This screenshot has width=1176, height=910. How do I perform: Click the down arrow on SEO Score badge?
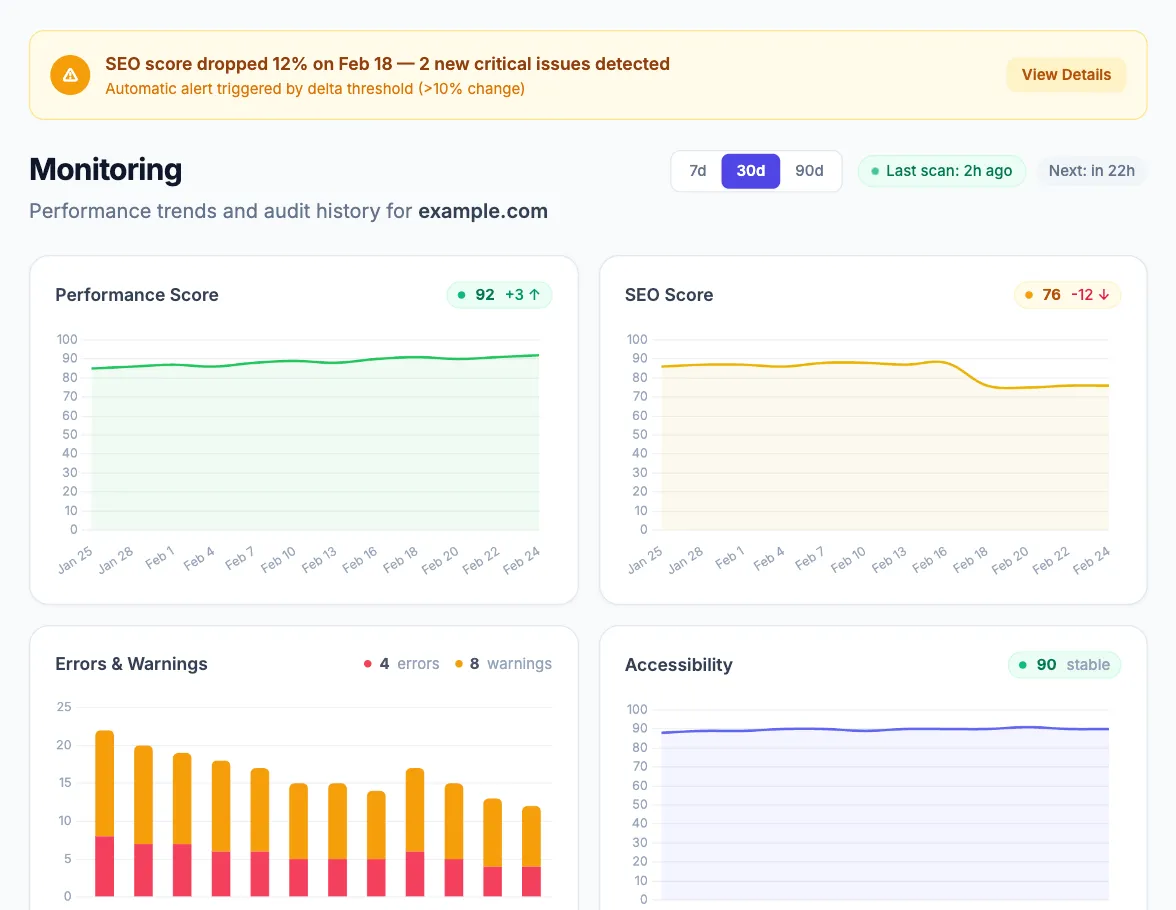tap(1104, 295)
